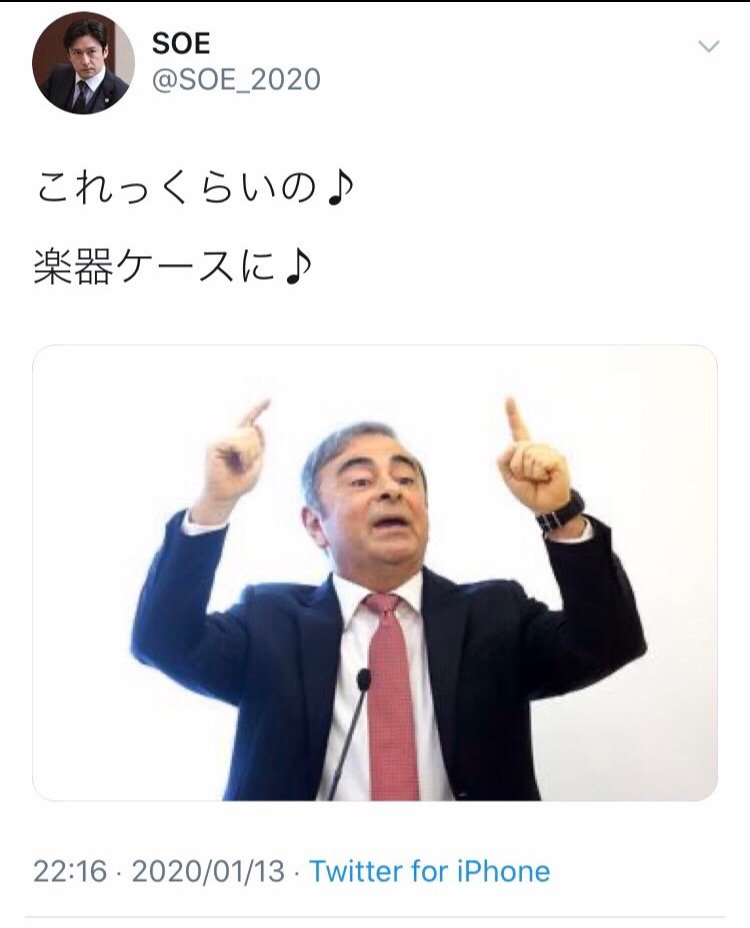Open the attached photo in the tweet
The image size is (750, 928).
point(375,573)
